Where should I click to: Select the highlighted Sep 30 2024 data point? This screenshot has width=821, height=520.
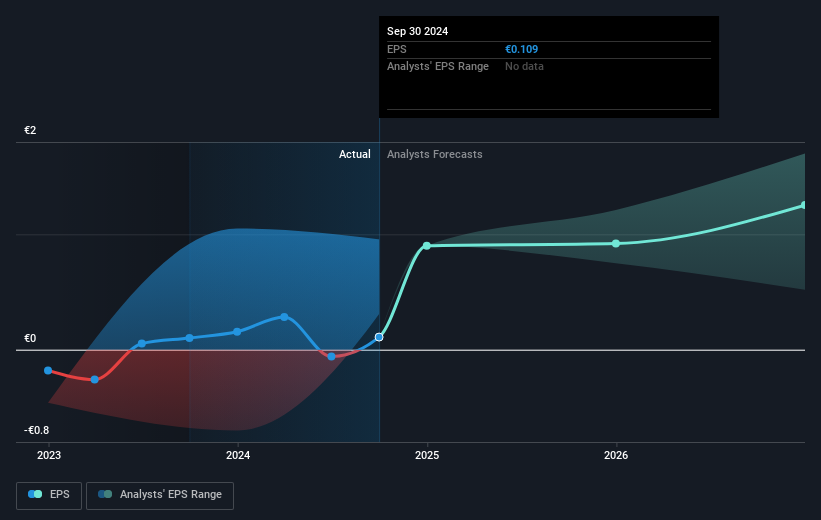(379, 337)
